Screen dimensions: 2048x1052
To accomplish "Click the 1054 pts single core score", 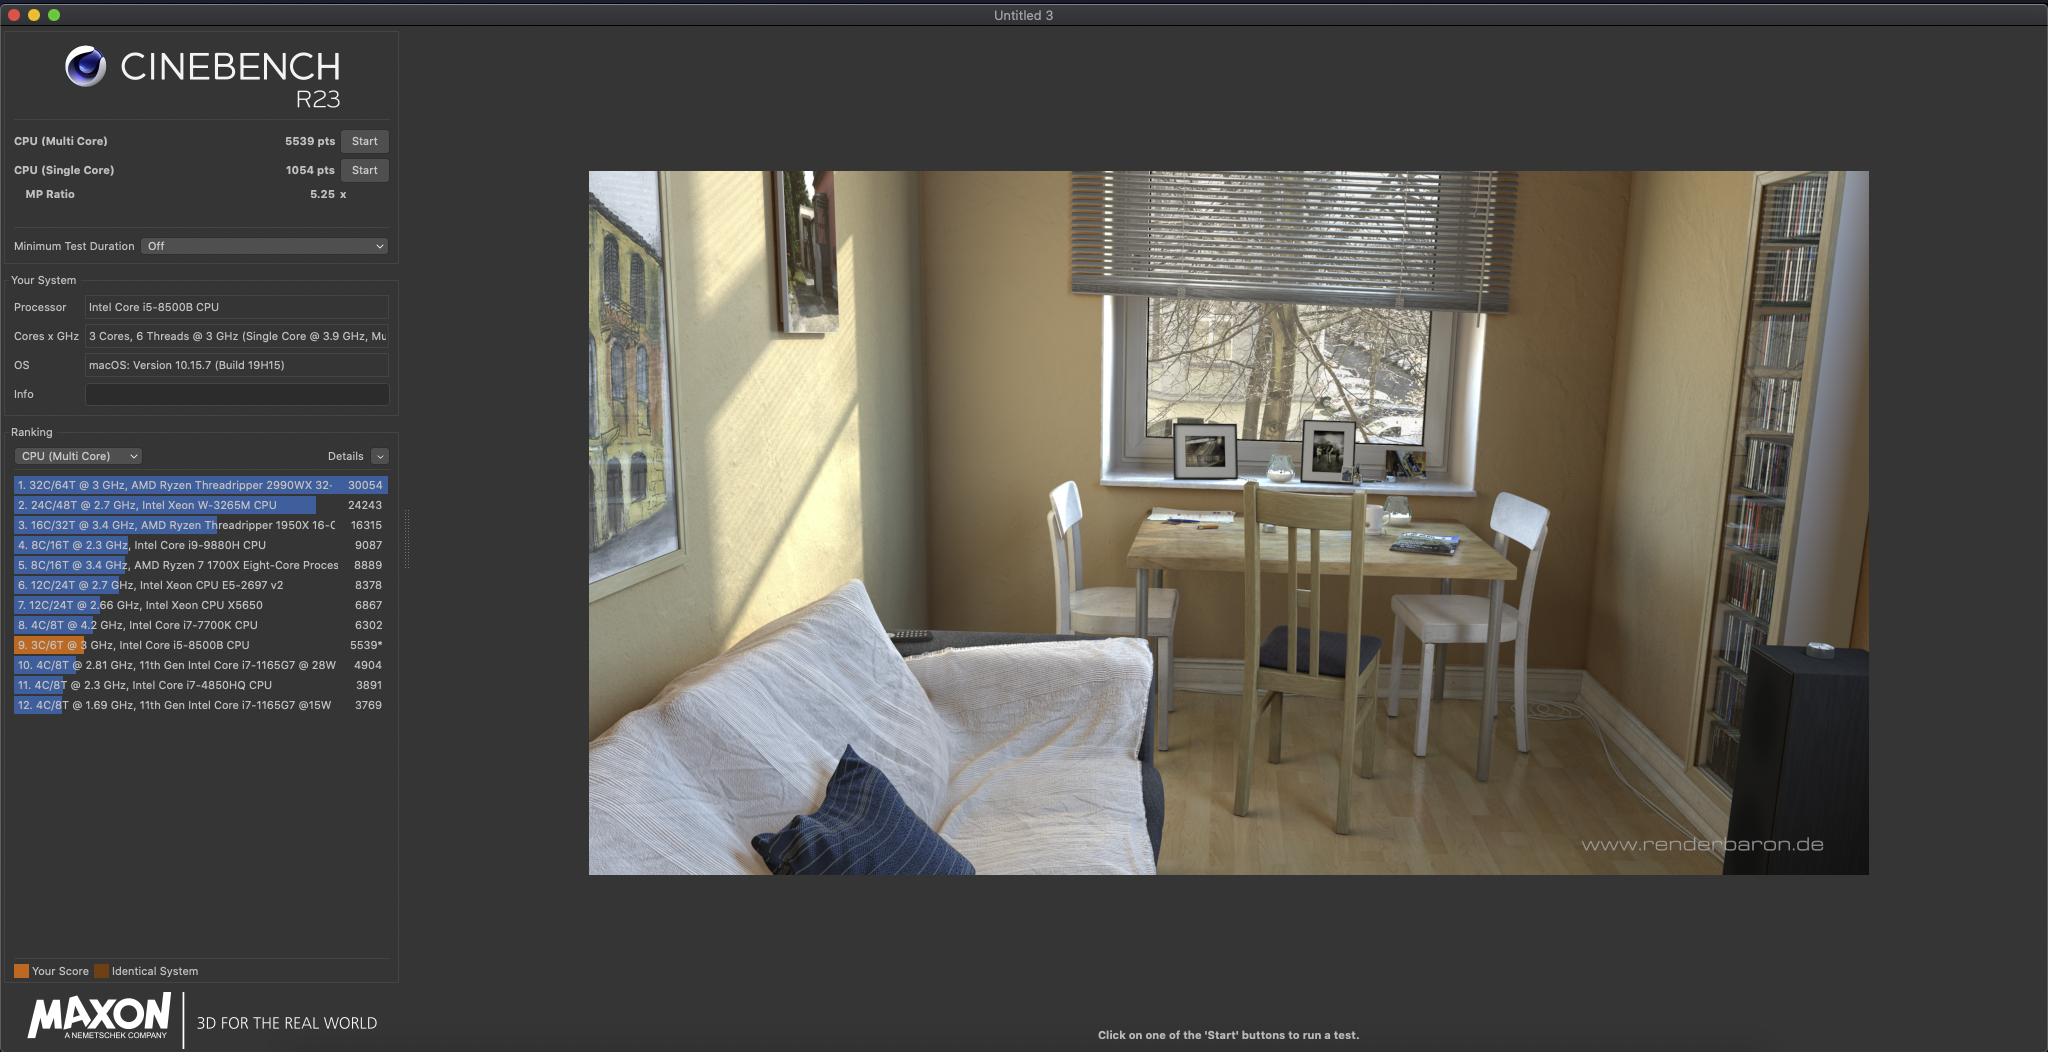I will tap(310, 170).
